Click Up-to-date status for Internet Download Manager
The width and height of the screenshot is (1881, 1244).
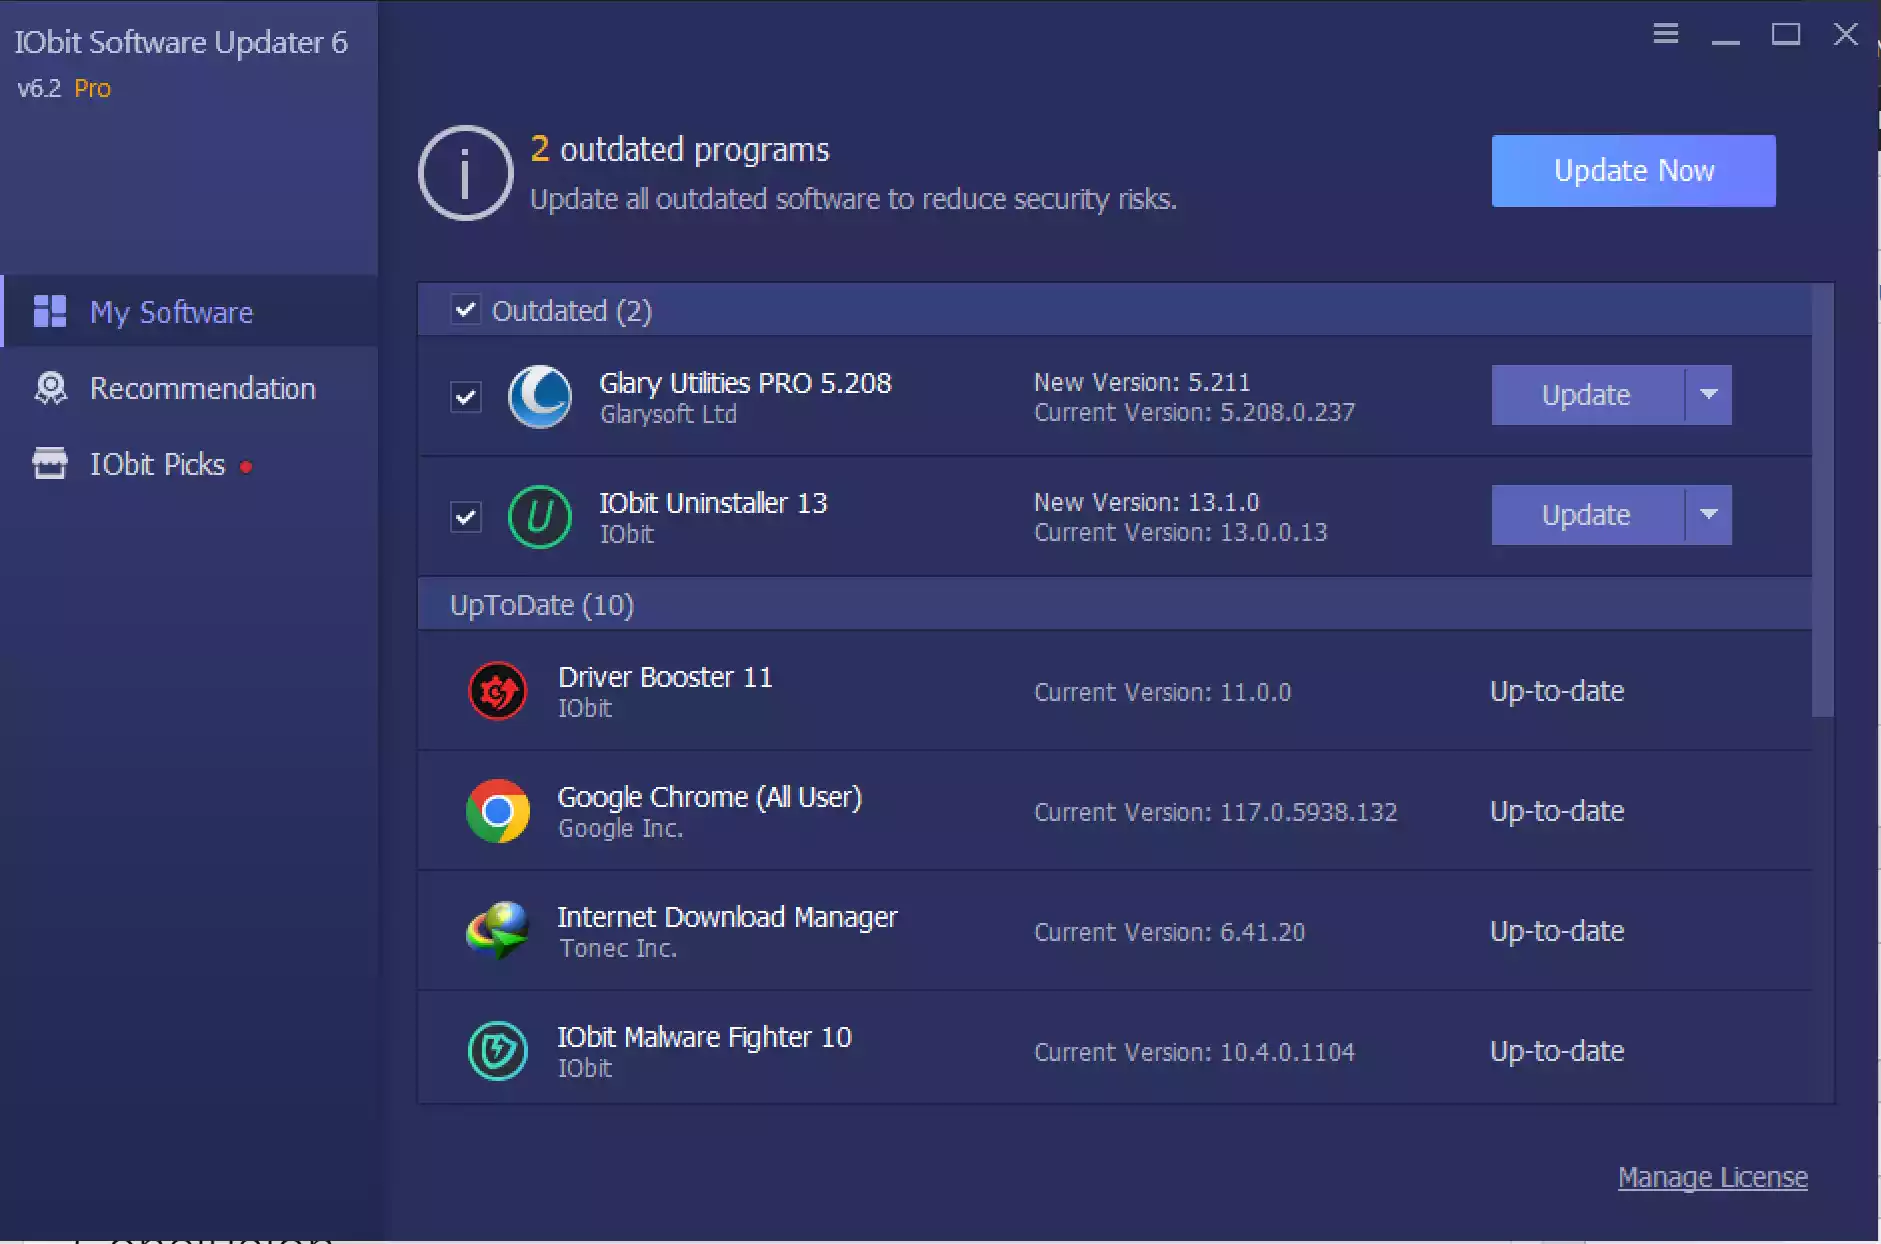tap(1557, 931)
